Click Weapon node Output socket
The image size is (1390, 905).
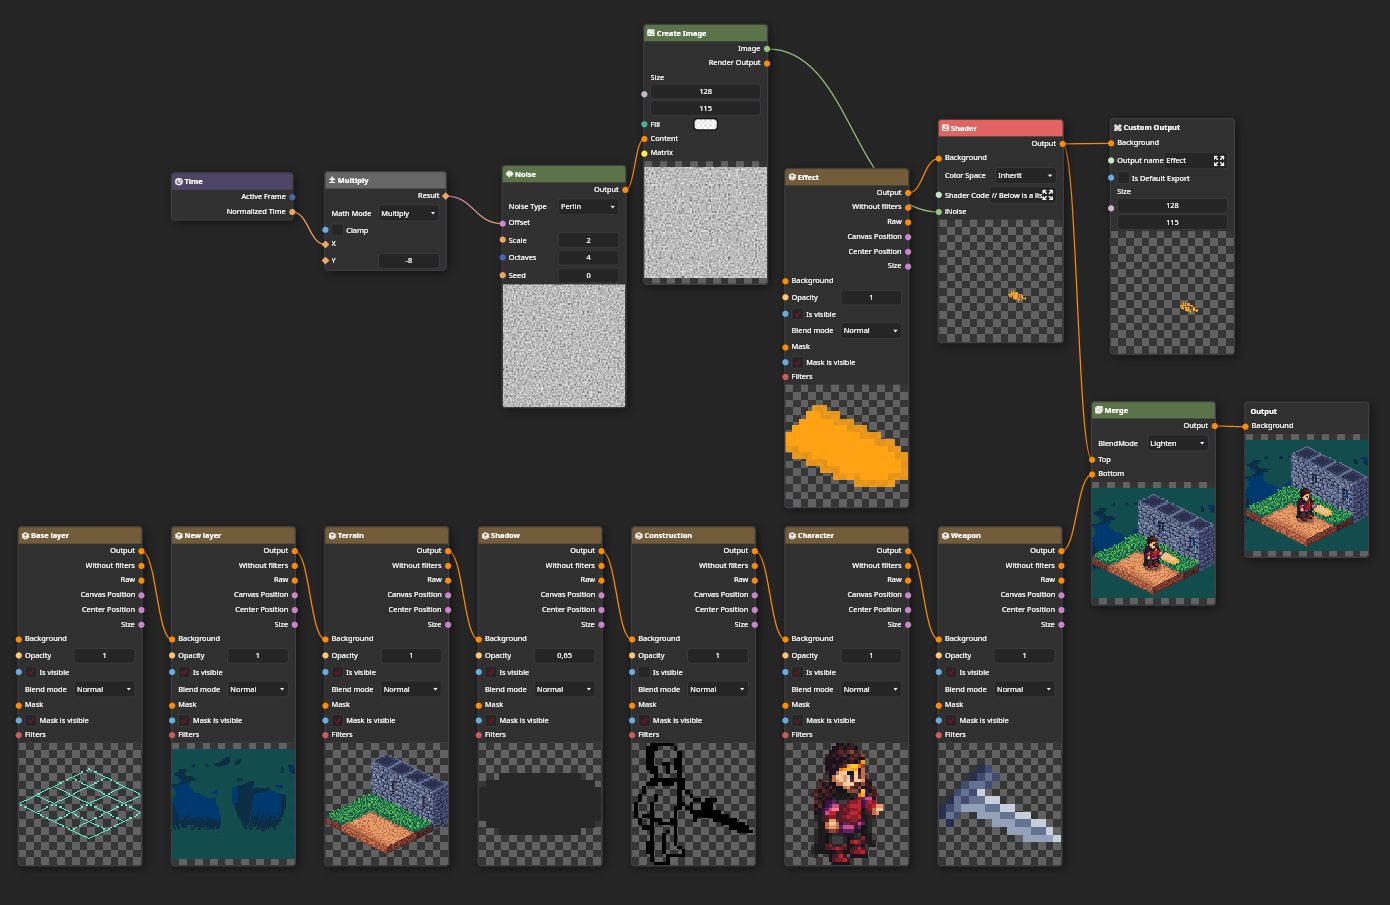coord(1061,551)
